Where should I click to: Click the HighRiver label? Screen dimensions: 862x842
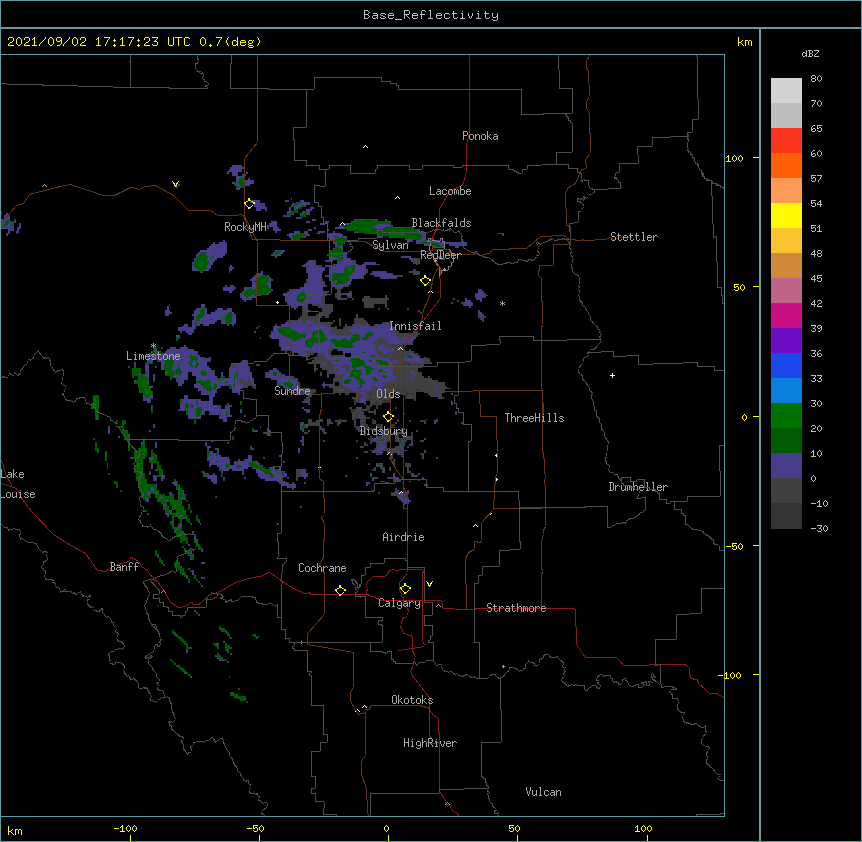tap(430, 743)
